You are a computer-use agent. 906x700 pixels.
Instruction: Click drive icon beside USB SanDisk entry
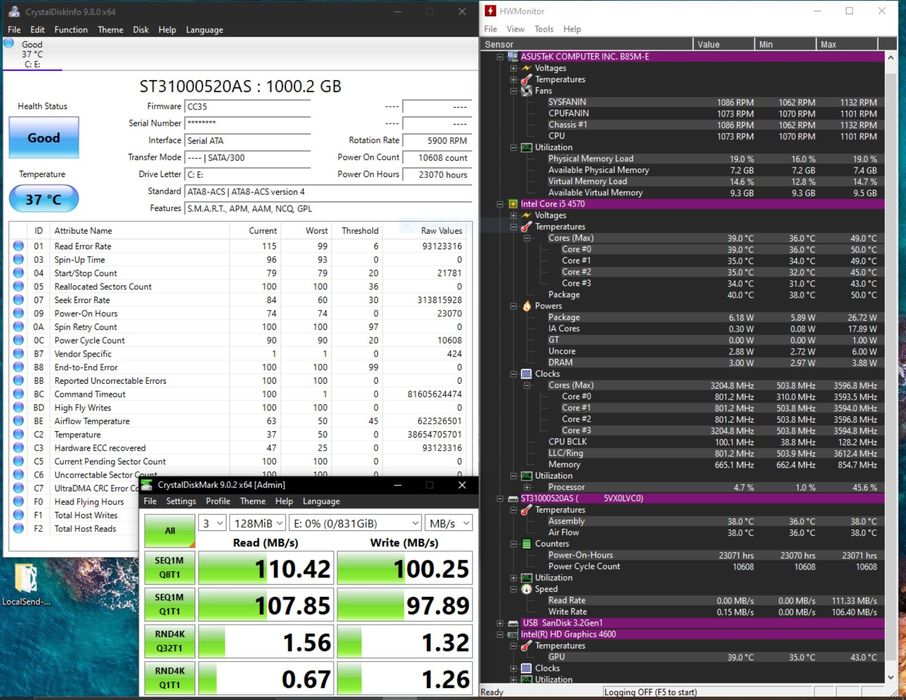tap(513, 623)
